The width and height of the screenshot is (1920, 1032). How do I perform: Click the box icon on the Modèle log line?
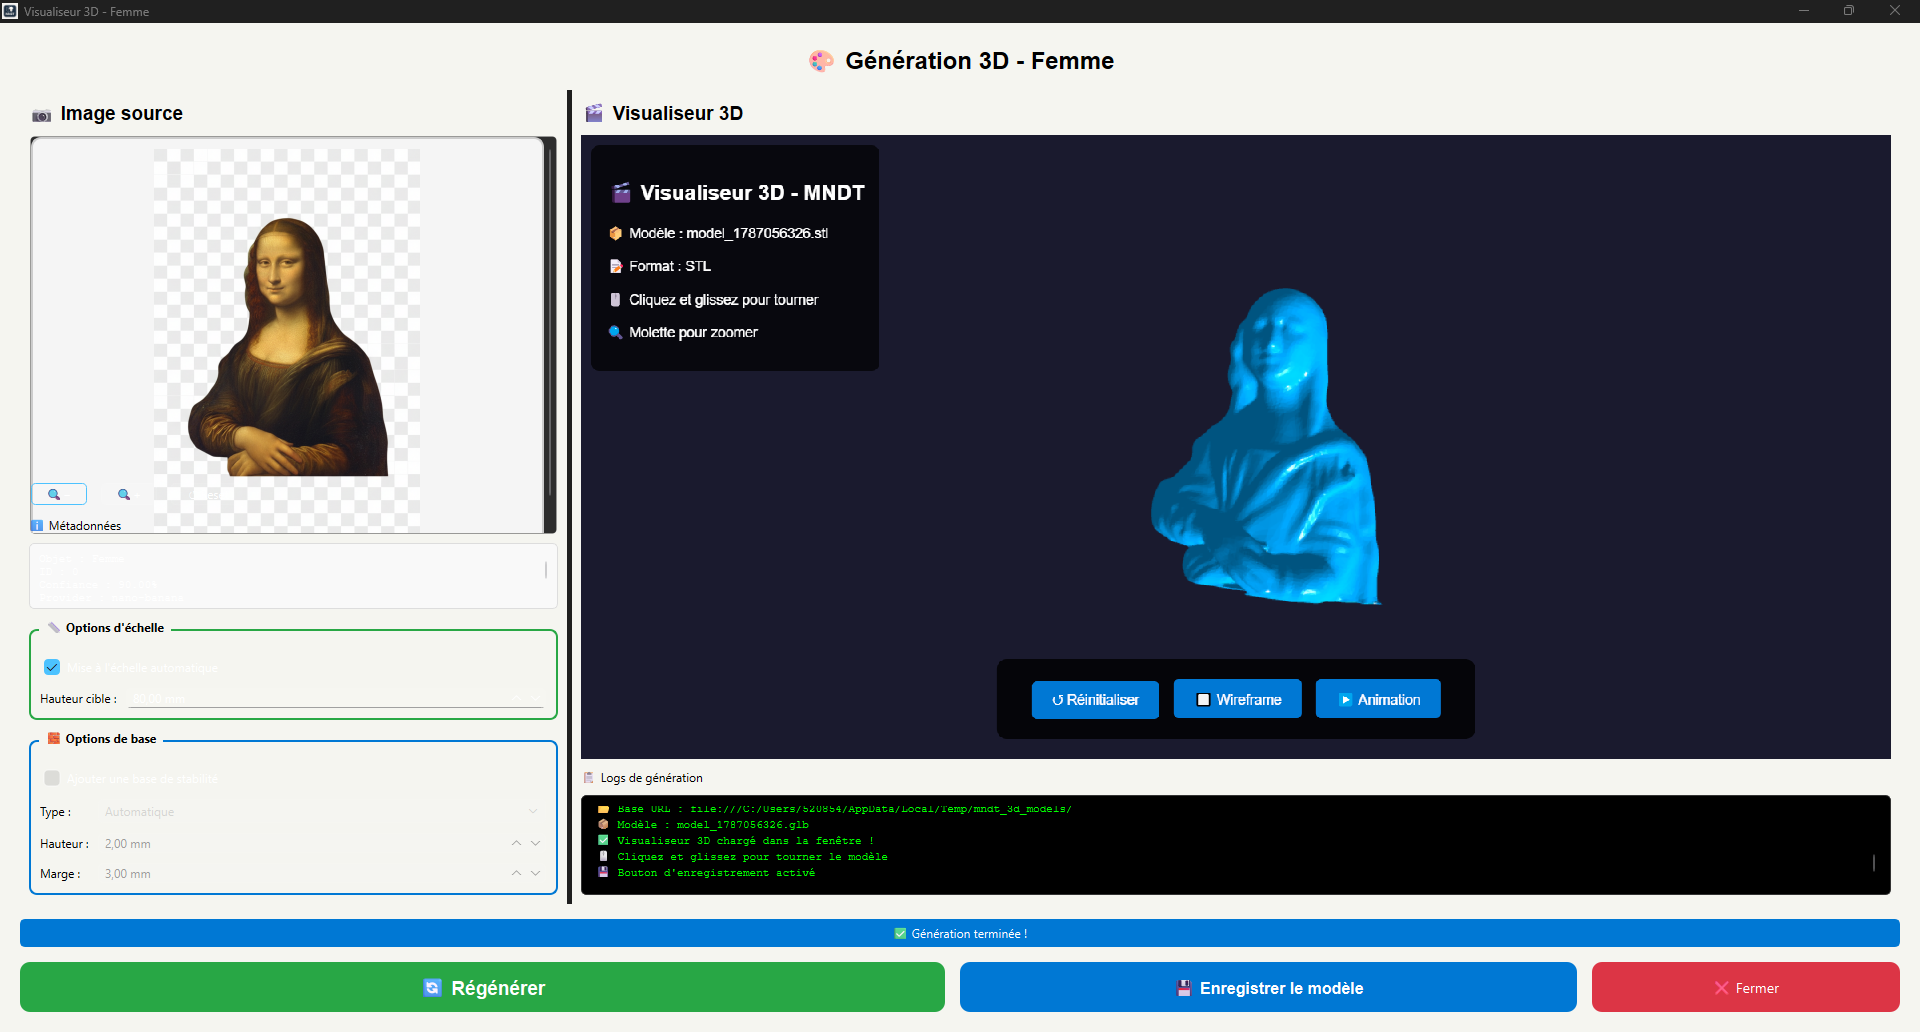coord(603,825)
